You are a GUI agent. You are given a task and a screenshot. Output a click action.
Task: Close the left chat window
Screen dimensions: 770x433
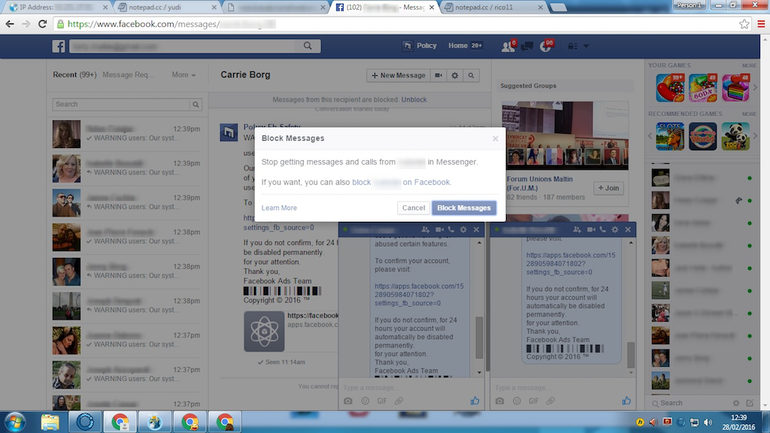pyautogui.click(x=476, y=229)
